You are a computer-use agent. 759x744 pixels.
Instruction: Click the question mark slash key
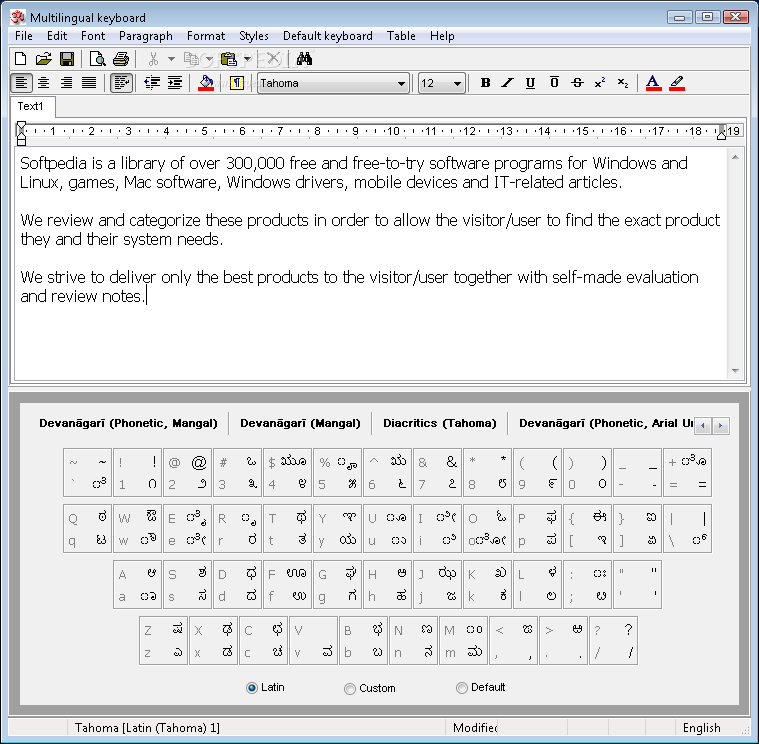pos(613,640)
